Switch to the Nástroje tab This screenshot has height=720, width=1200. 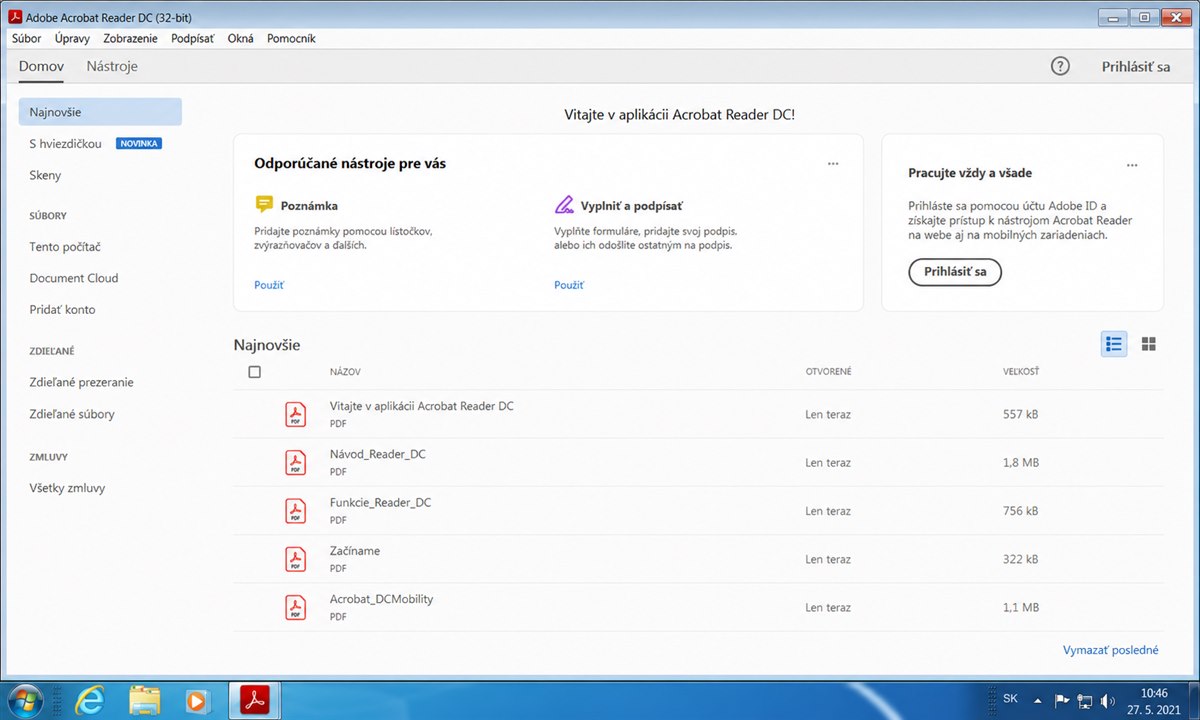(112, 66)
